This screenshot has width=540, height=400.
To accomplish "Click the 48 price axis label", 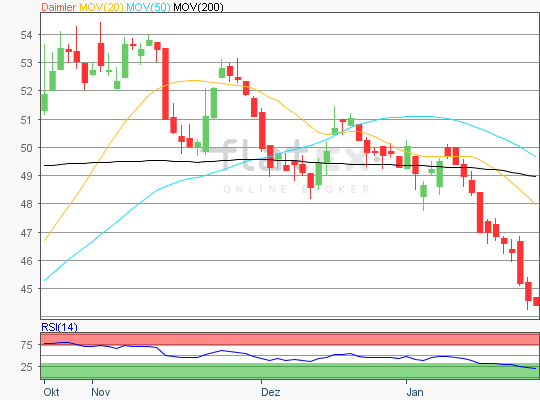I will [x=26, y=204].
